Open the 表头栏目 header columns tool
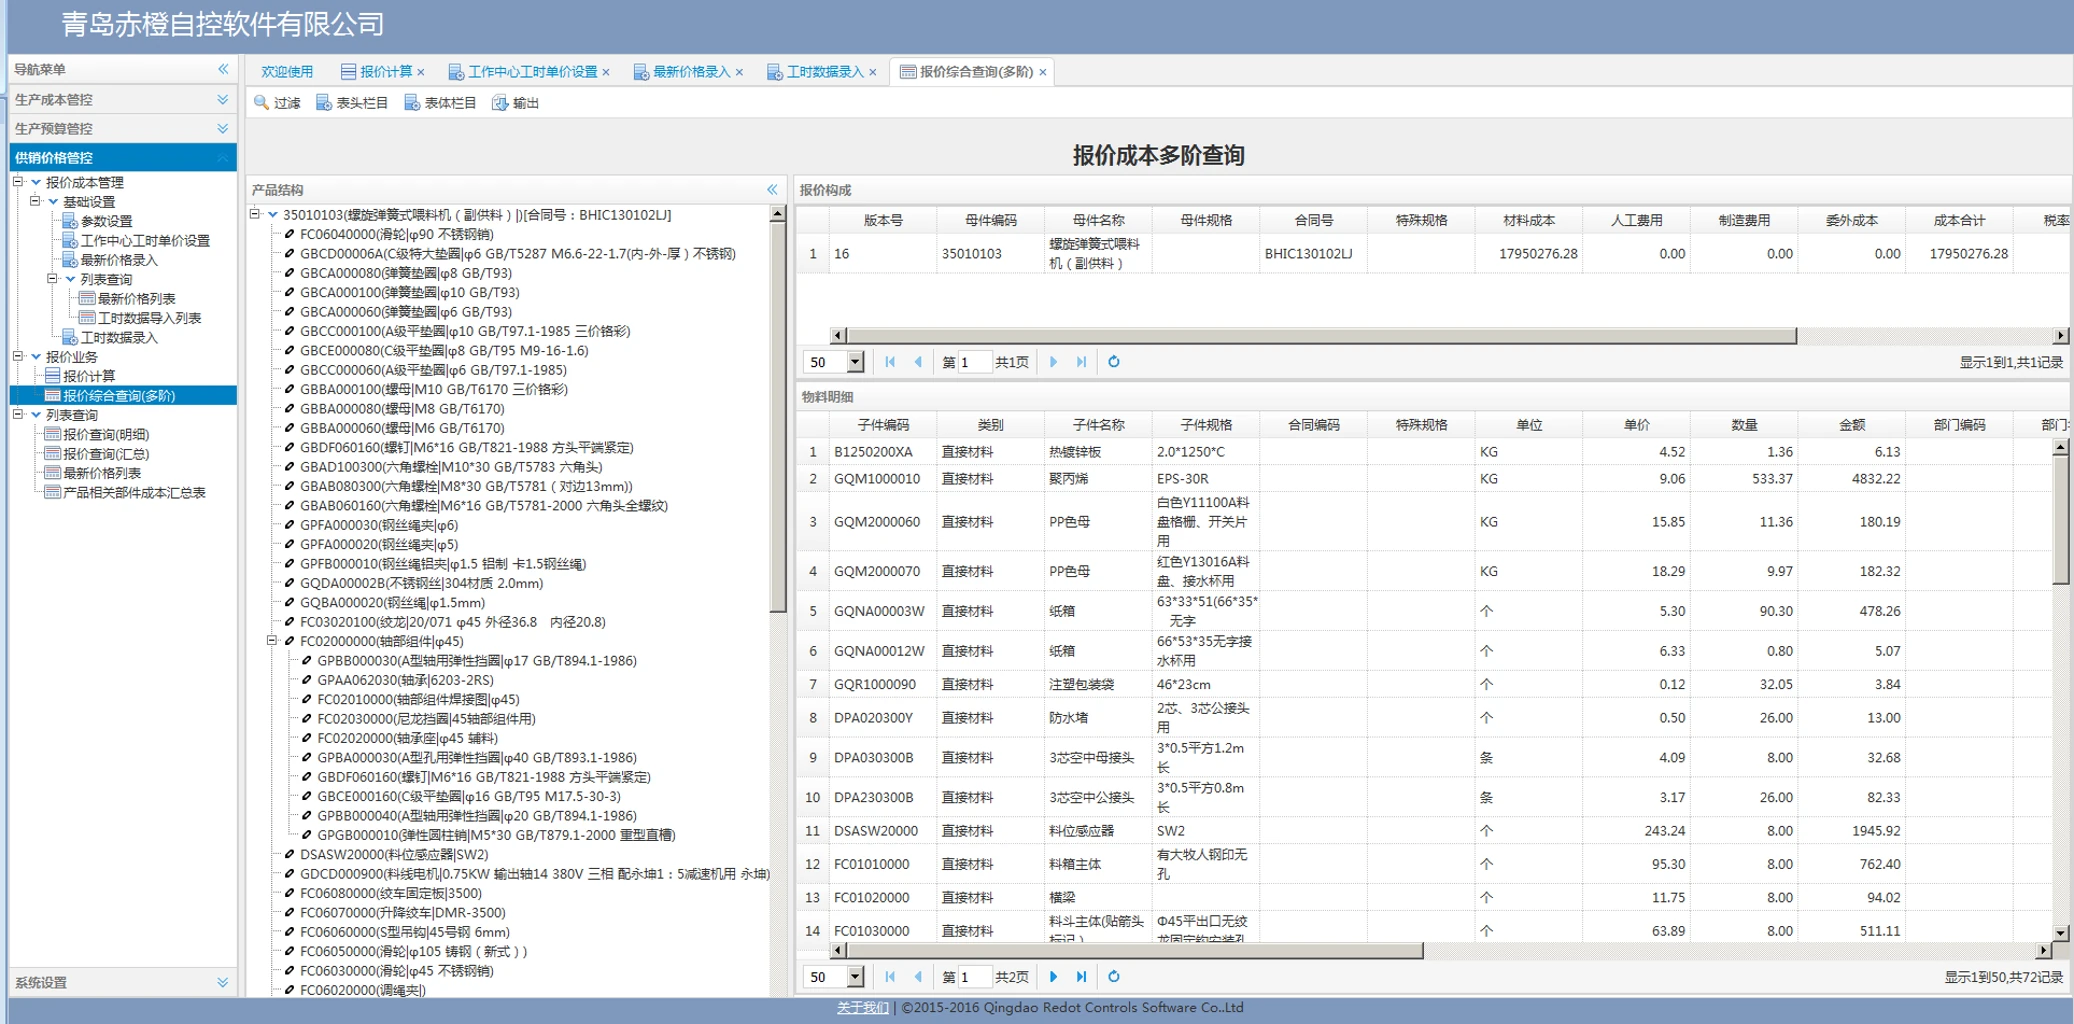Screen dimensions: 2074x1024 tap(352, 103)
